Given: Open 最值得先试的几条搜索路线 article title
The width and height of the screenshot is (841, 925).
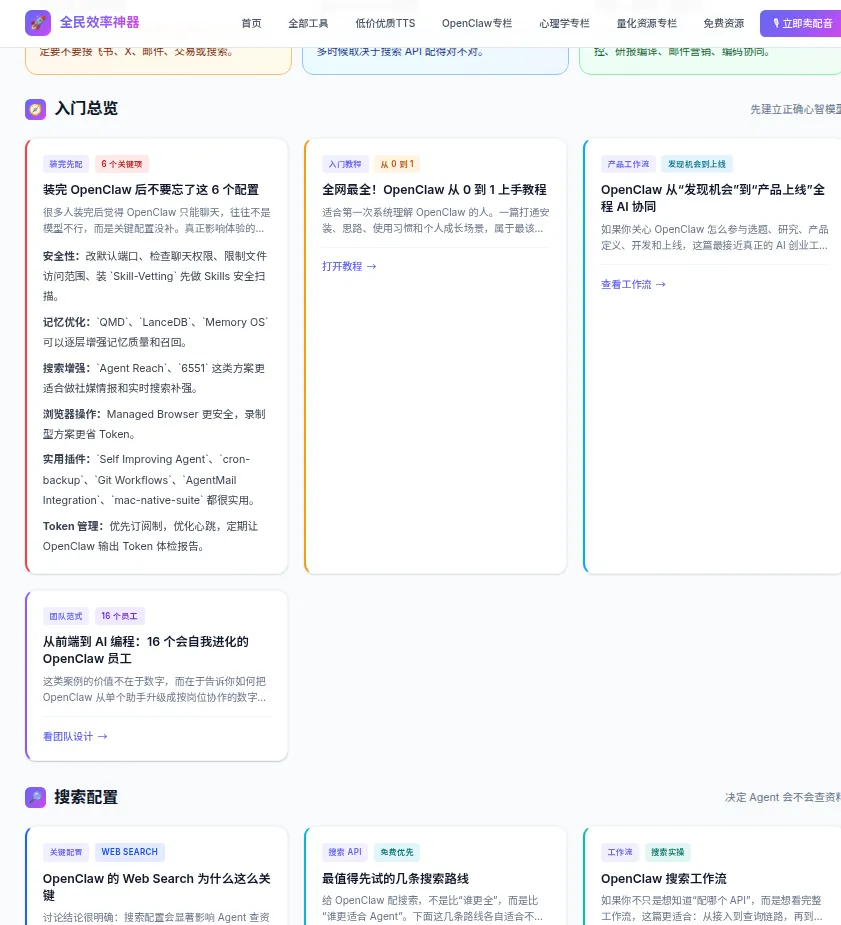Looking at the screenshot, I should click(395, 878).
